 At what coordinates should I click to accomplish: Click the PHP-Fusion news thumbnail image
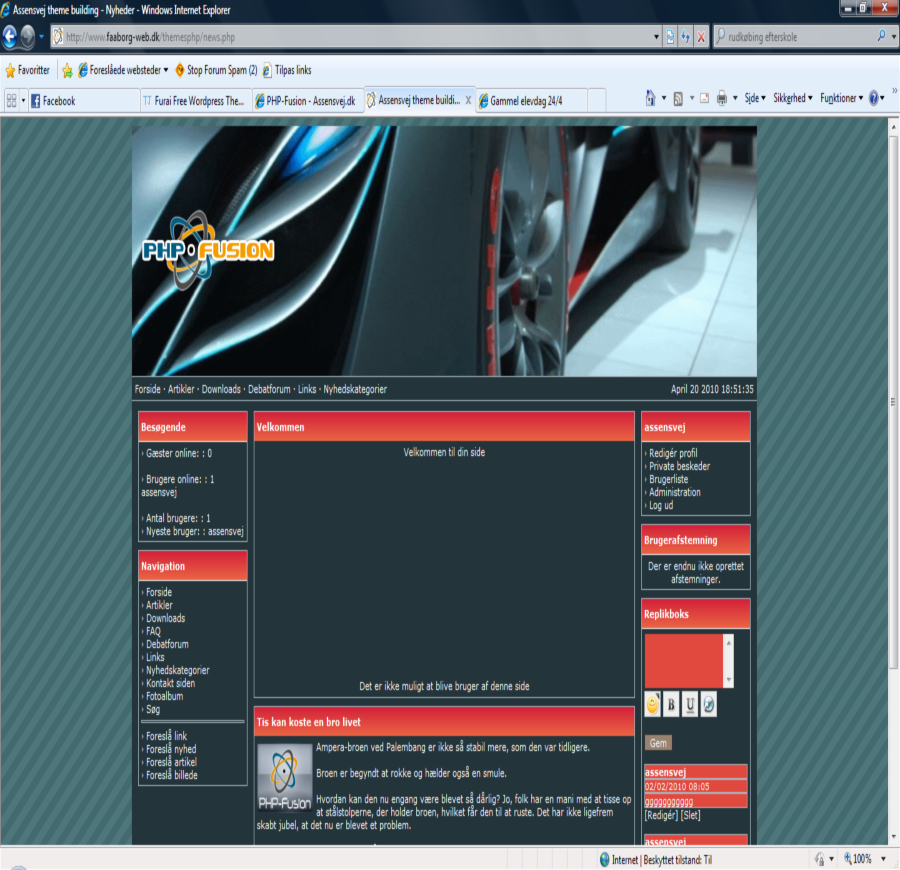coord(284,778)
